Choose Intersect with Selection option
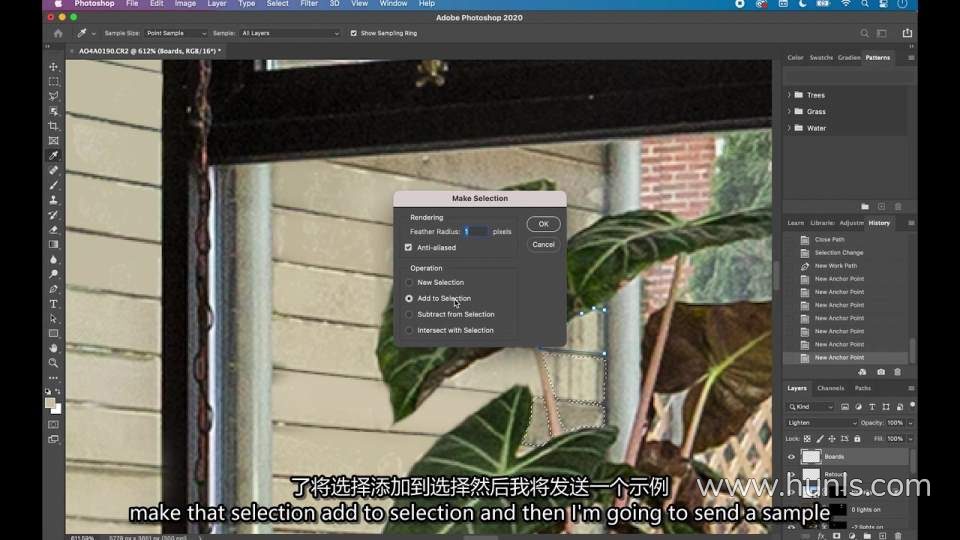 (x=409, y=330)
